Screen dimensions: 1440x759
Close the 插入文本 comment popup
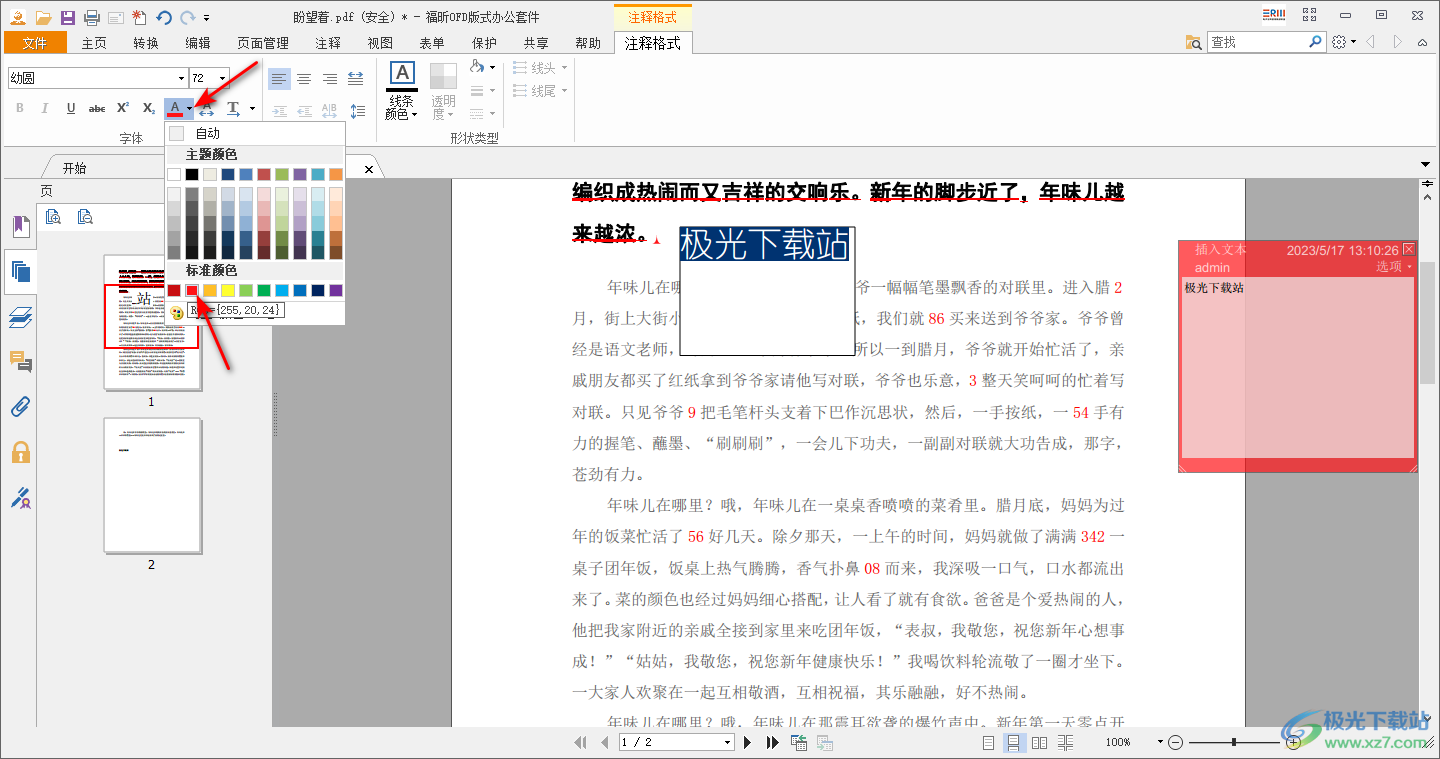click(x=1409, y=249)
